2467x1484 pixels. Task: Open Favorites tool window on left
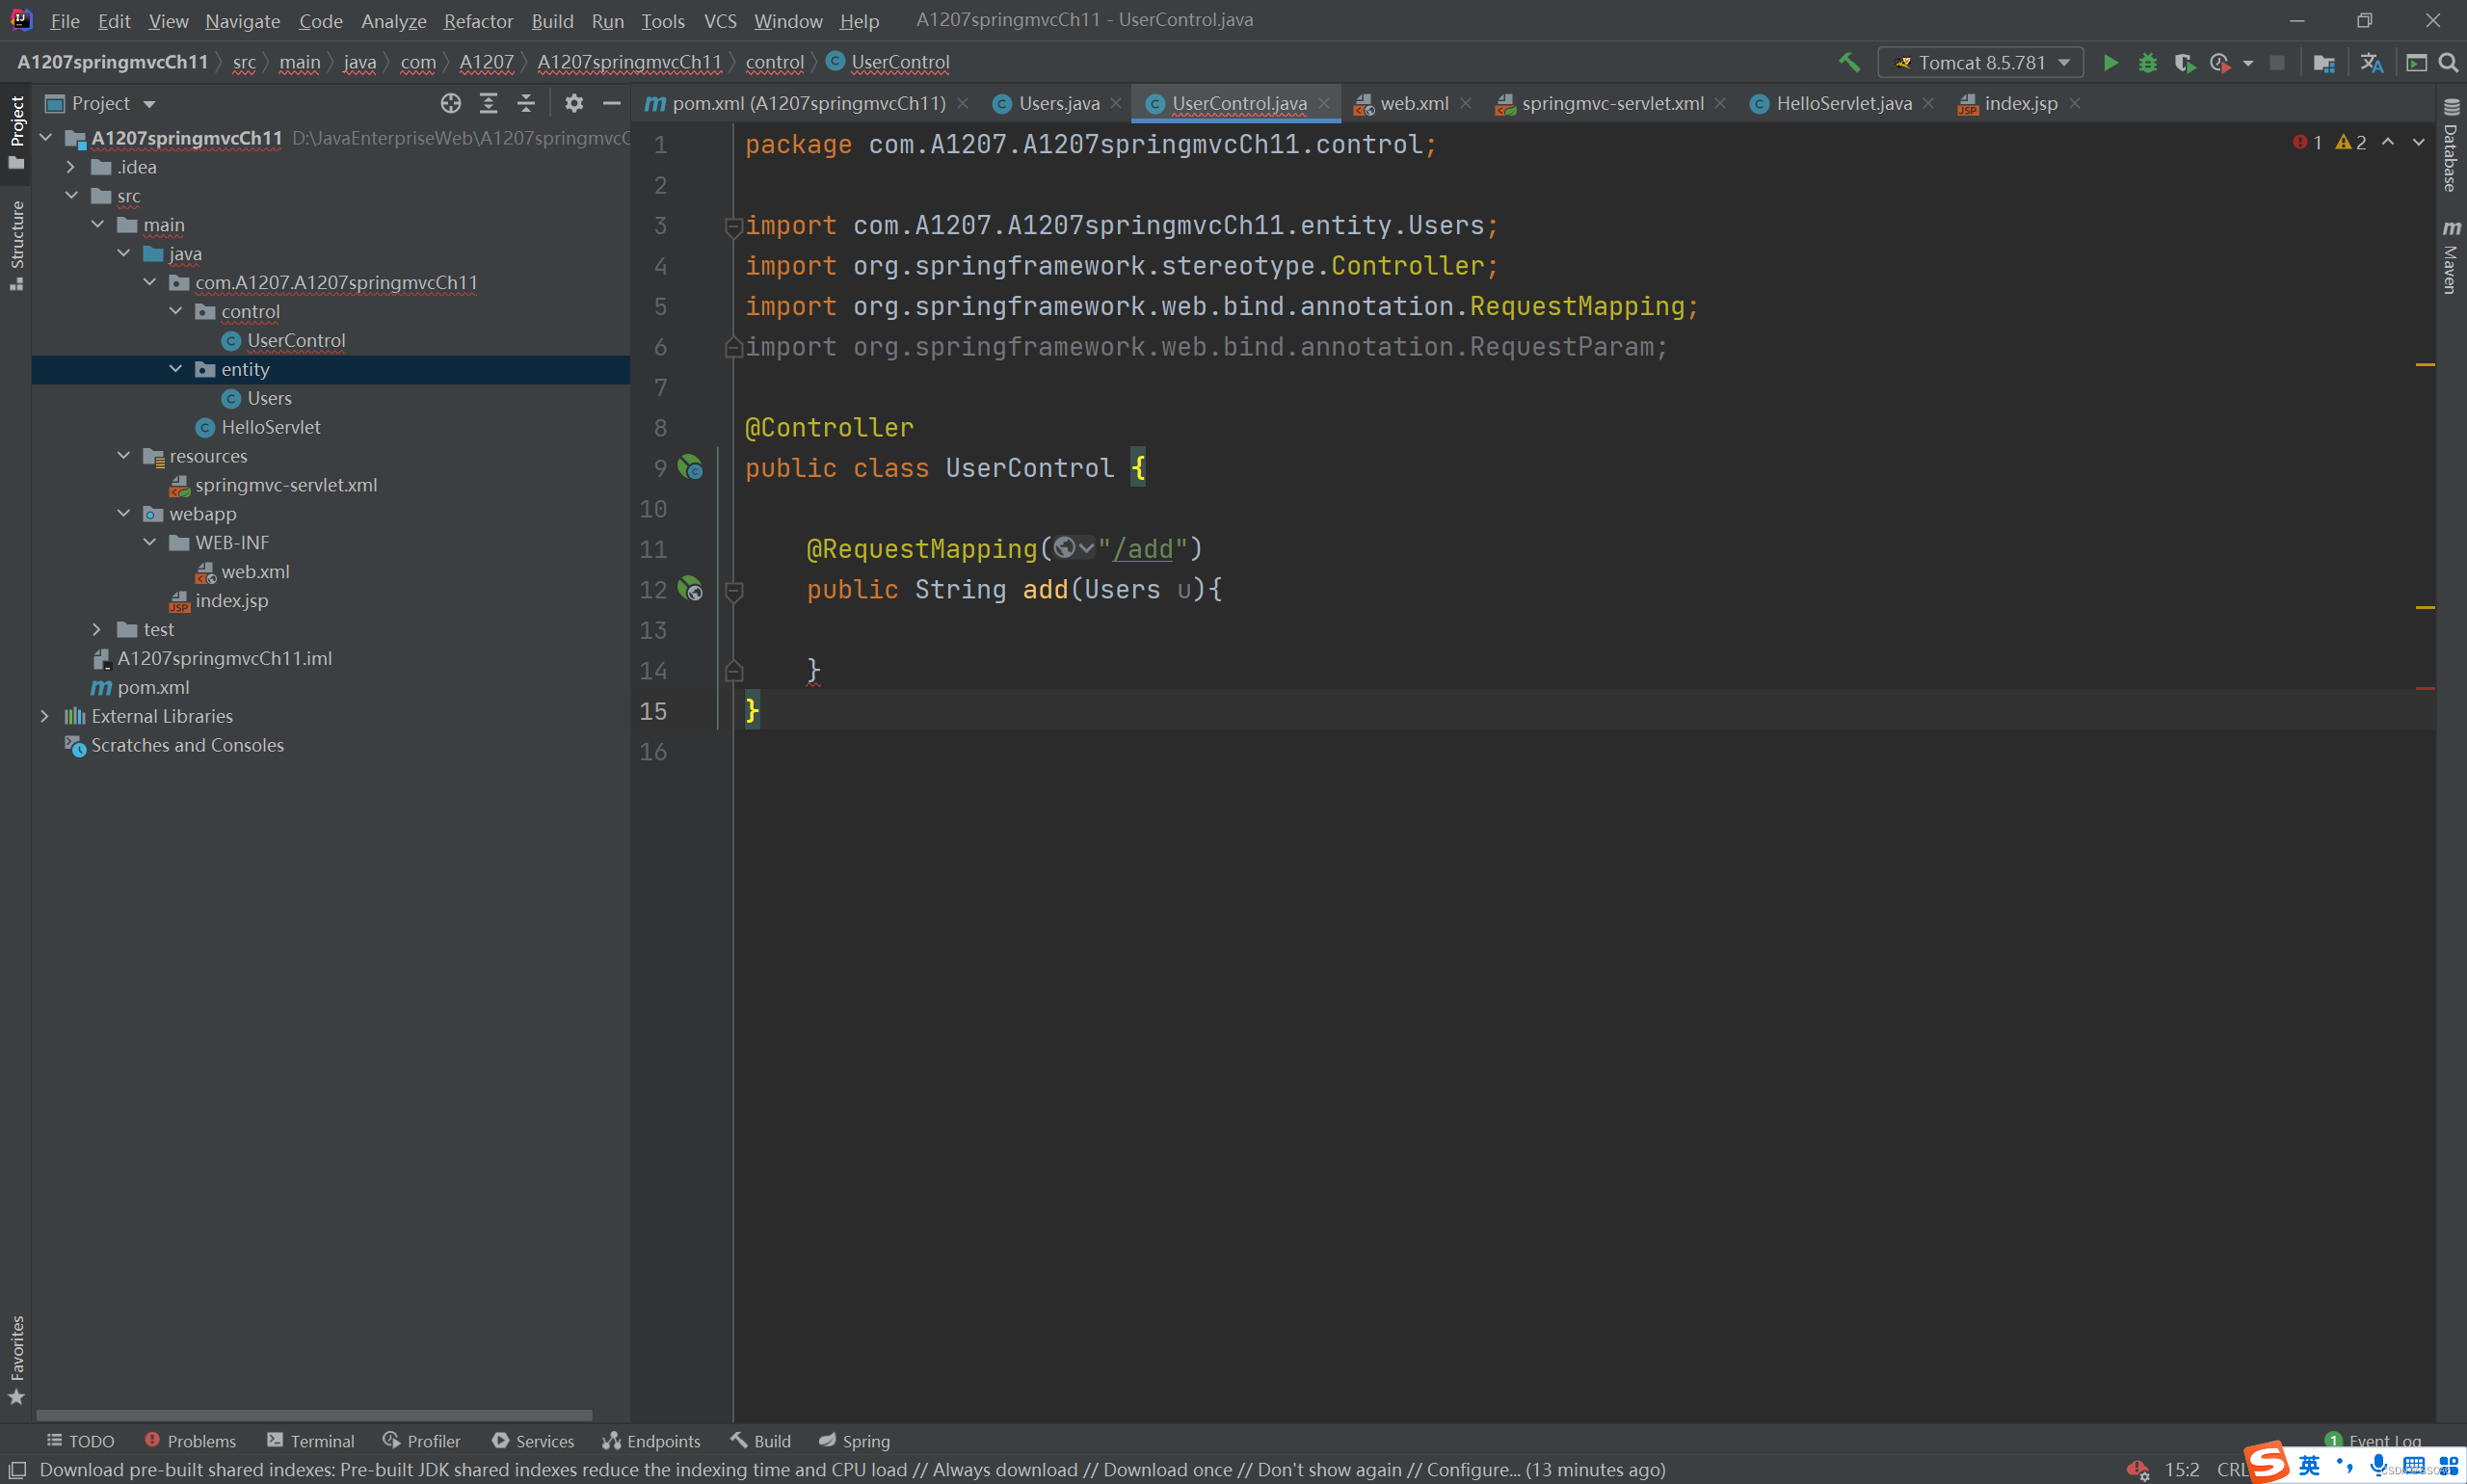pos(16,1360)
